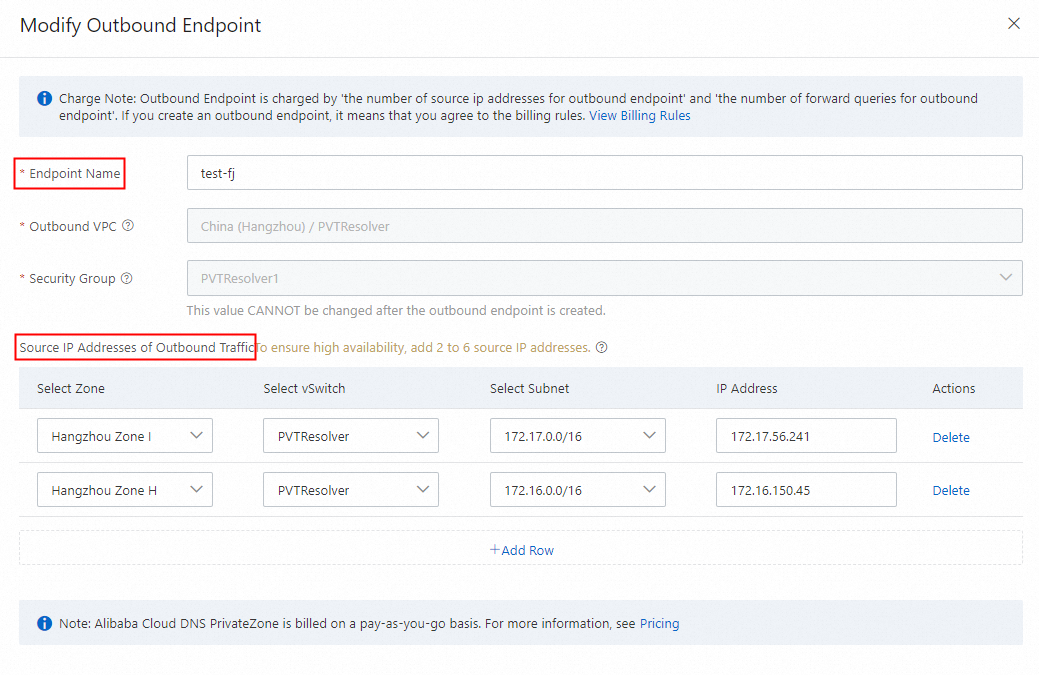The height and width of the screenshot is (675, 1039).
Task: Open the Hangzhou Zone H dropdown
Action: [x=125, y=490]
